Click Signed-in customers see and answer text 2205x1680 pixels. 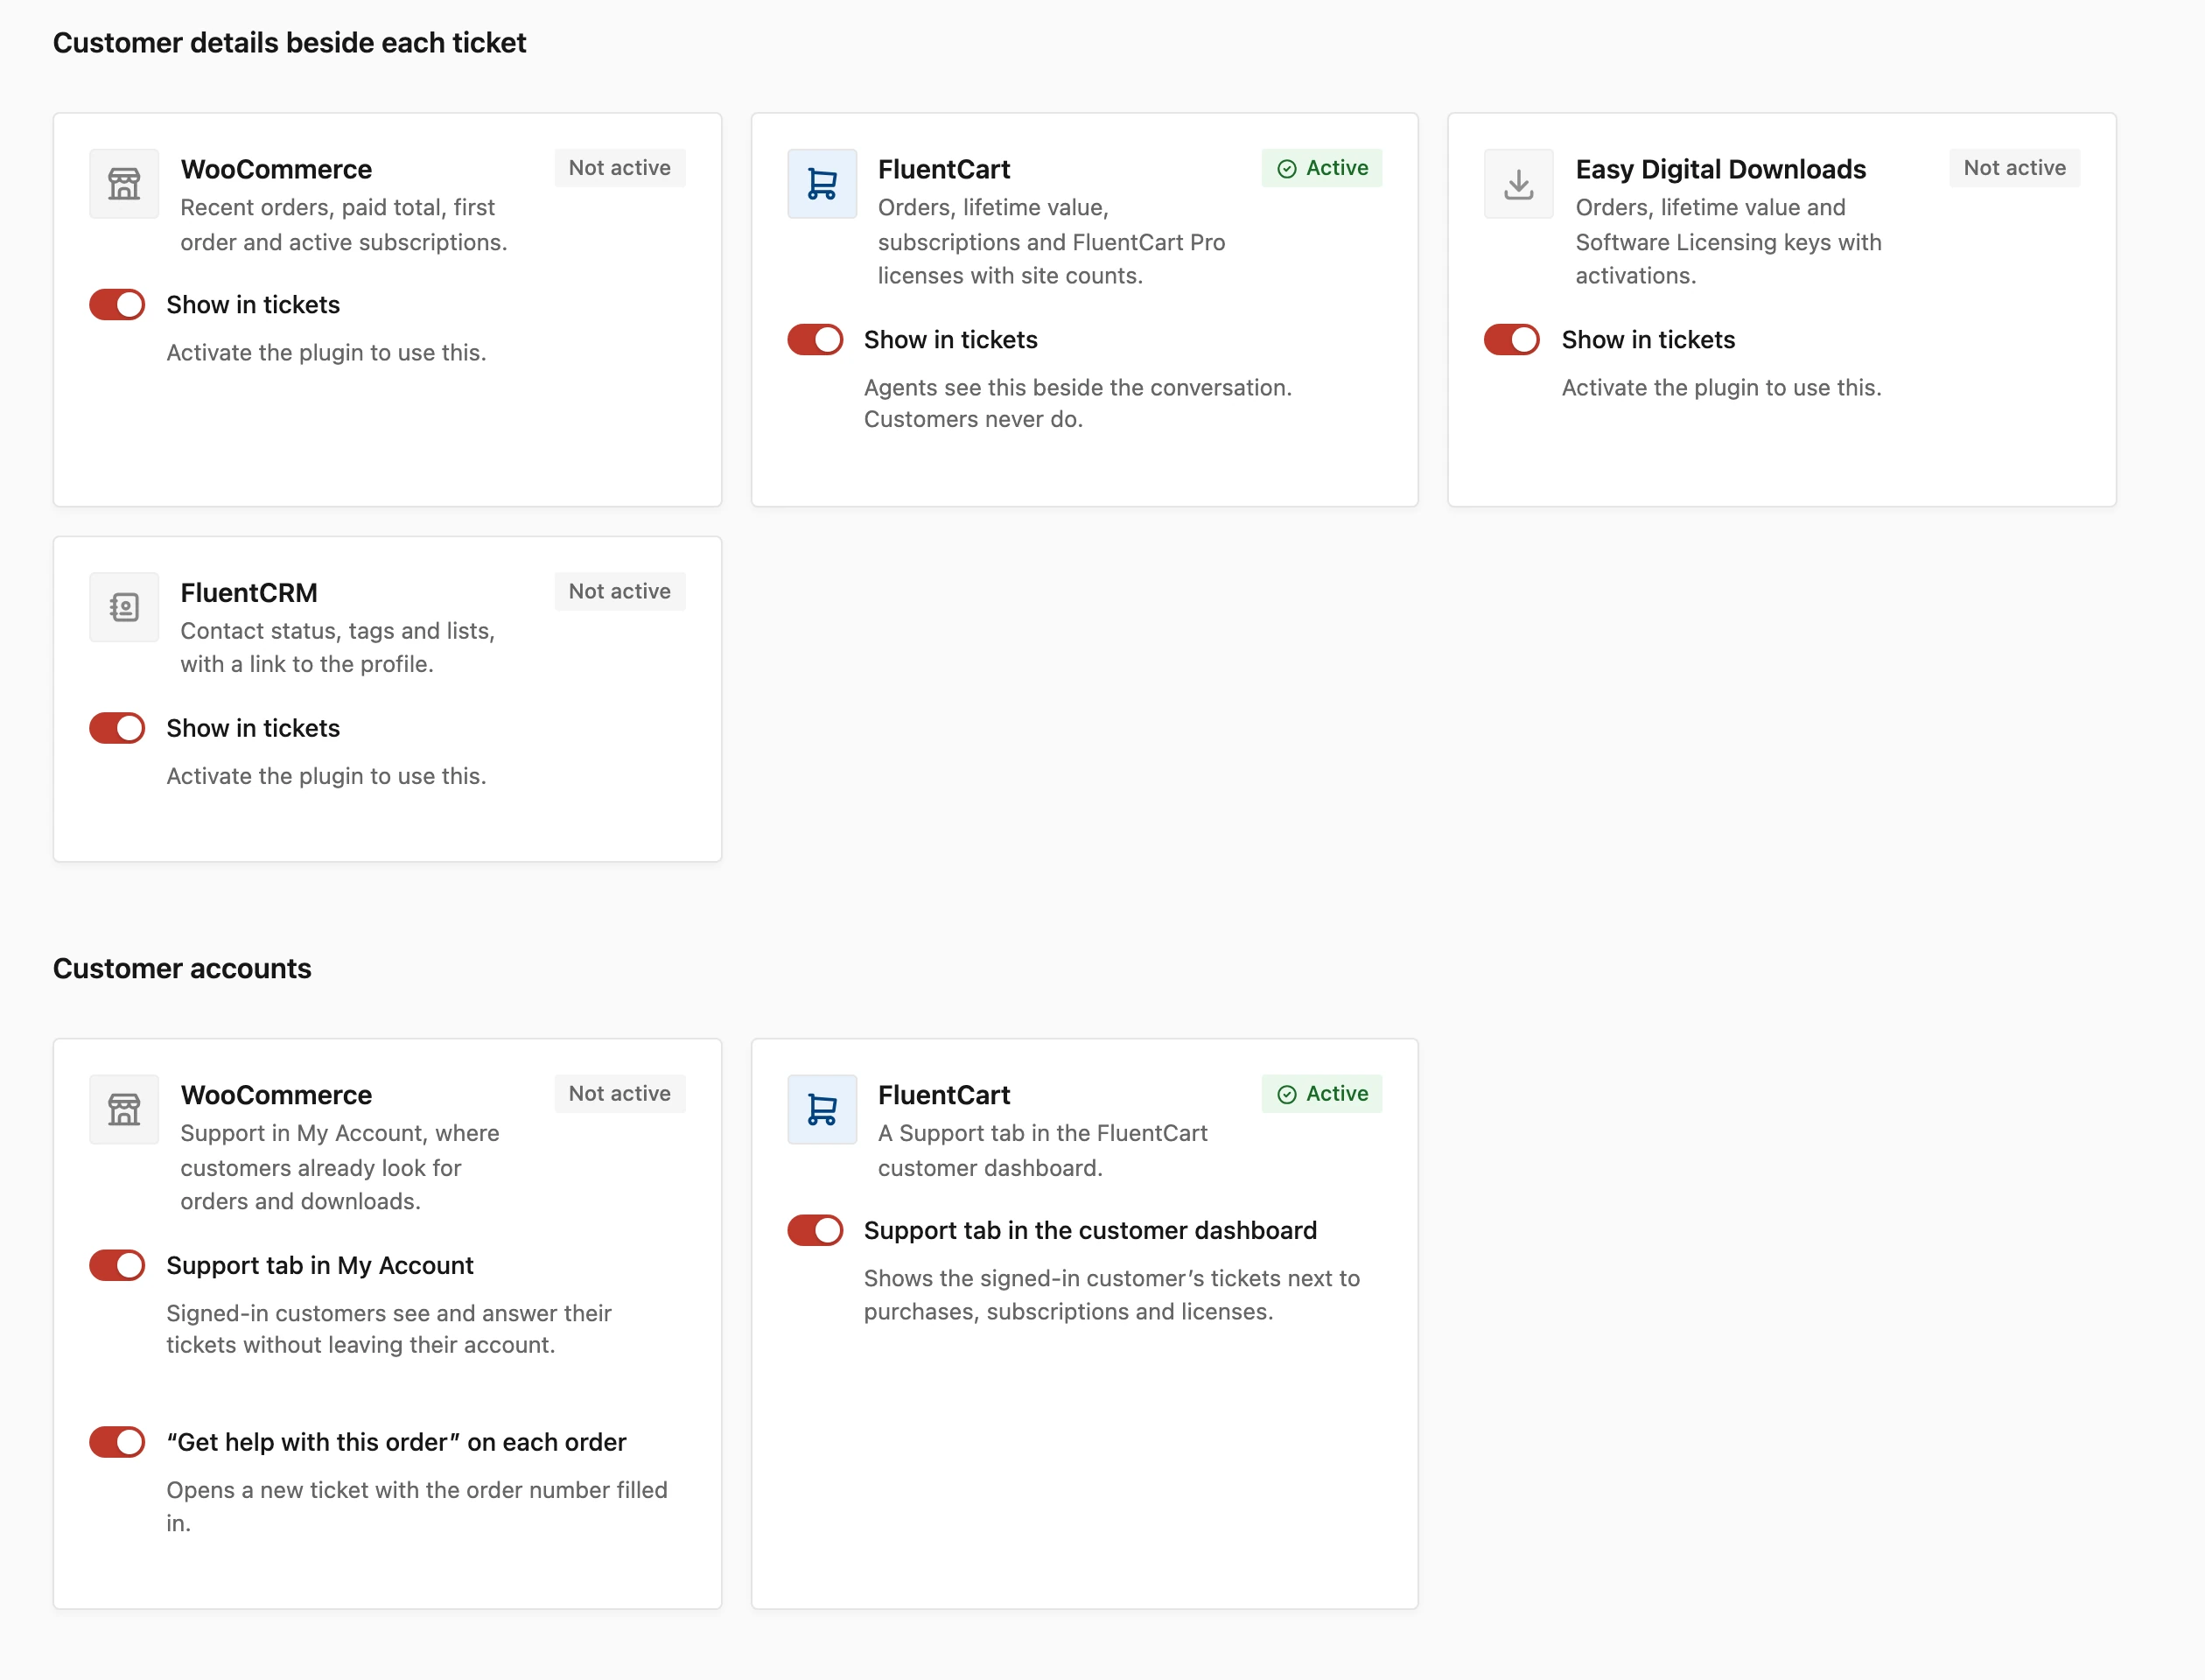pyautogui.click(x=389, y=1329)
